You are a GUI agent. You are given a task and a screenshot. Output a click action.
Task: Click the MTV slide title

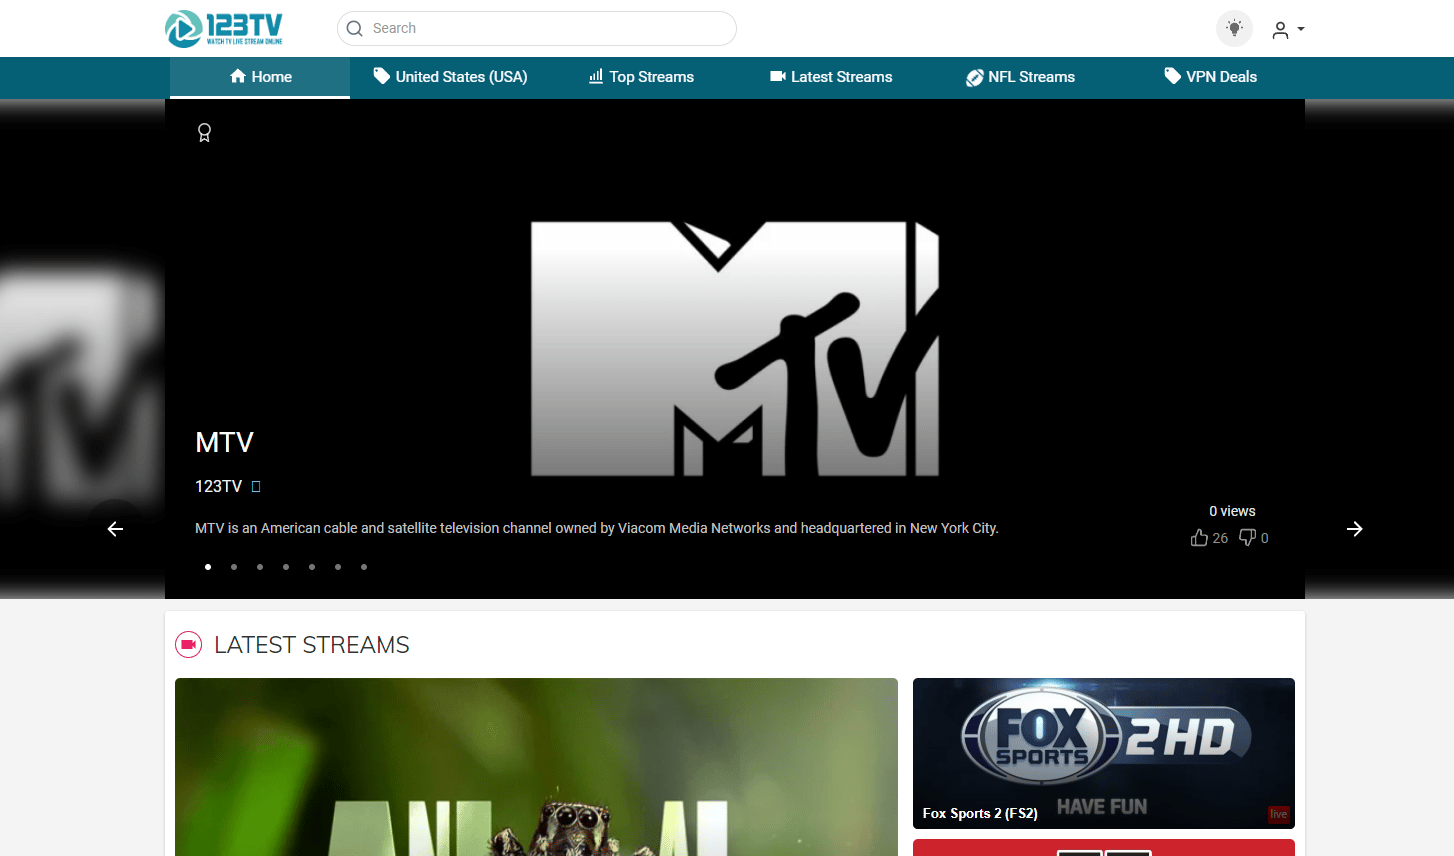tap(224, 442)
